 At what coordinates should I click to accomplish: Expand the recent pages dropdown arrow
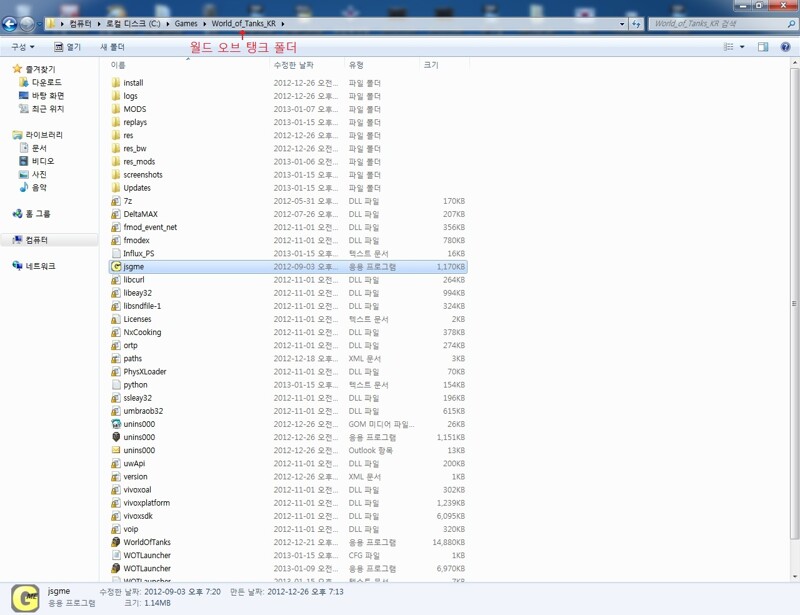pos(39,24)
